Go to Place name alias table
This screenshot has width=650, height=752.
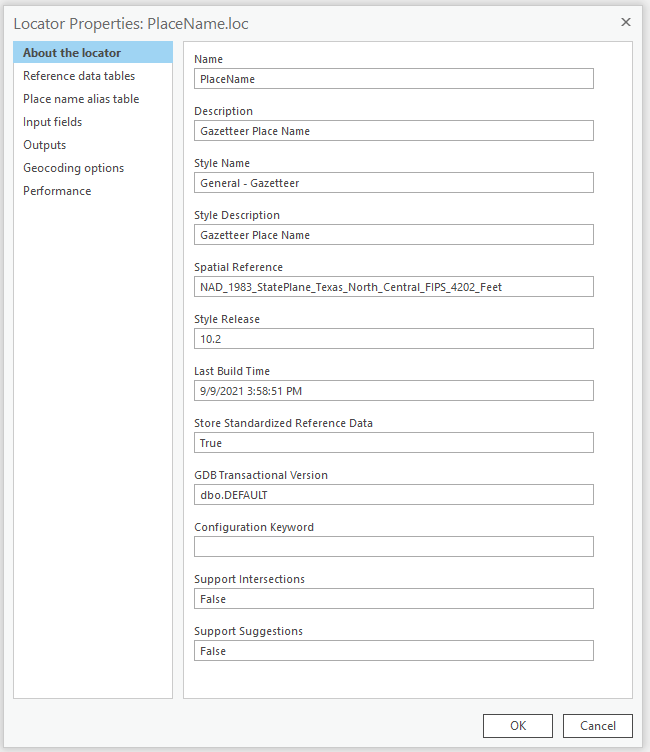pyautogui.click(x=81, y=99)
